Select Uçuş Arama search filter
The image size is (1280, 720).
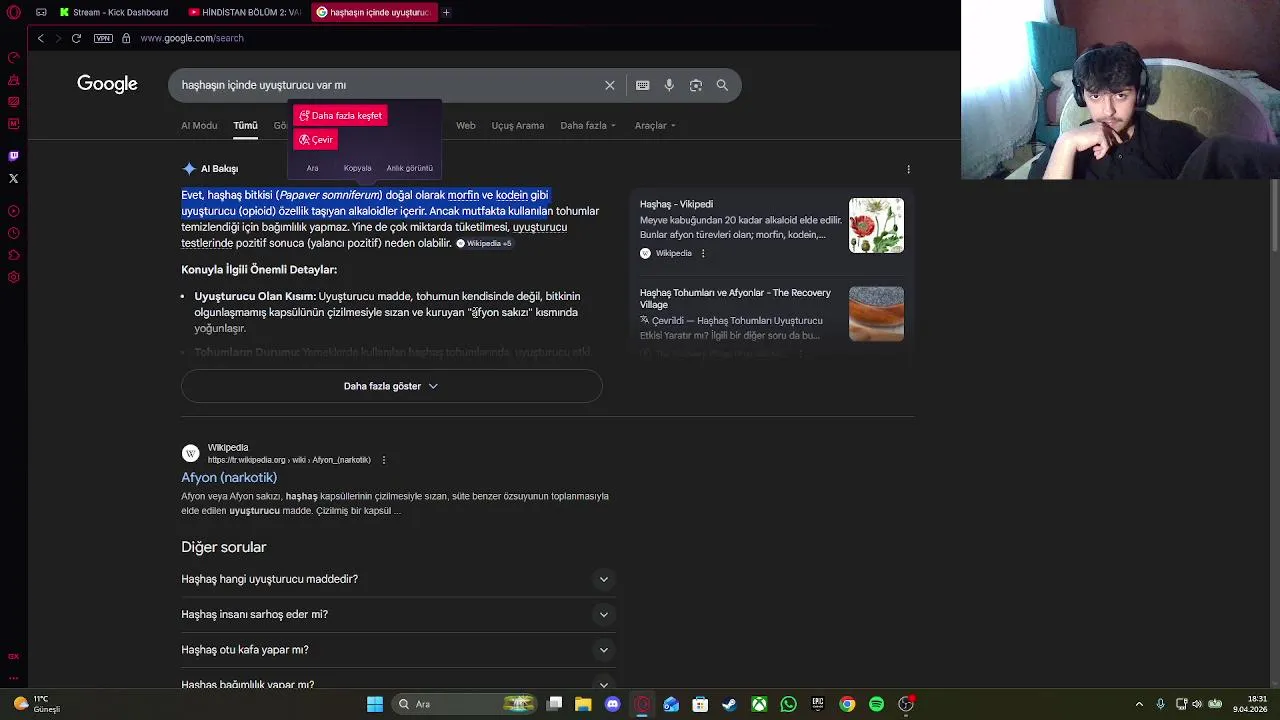click(x=517, y=125)
